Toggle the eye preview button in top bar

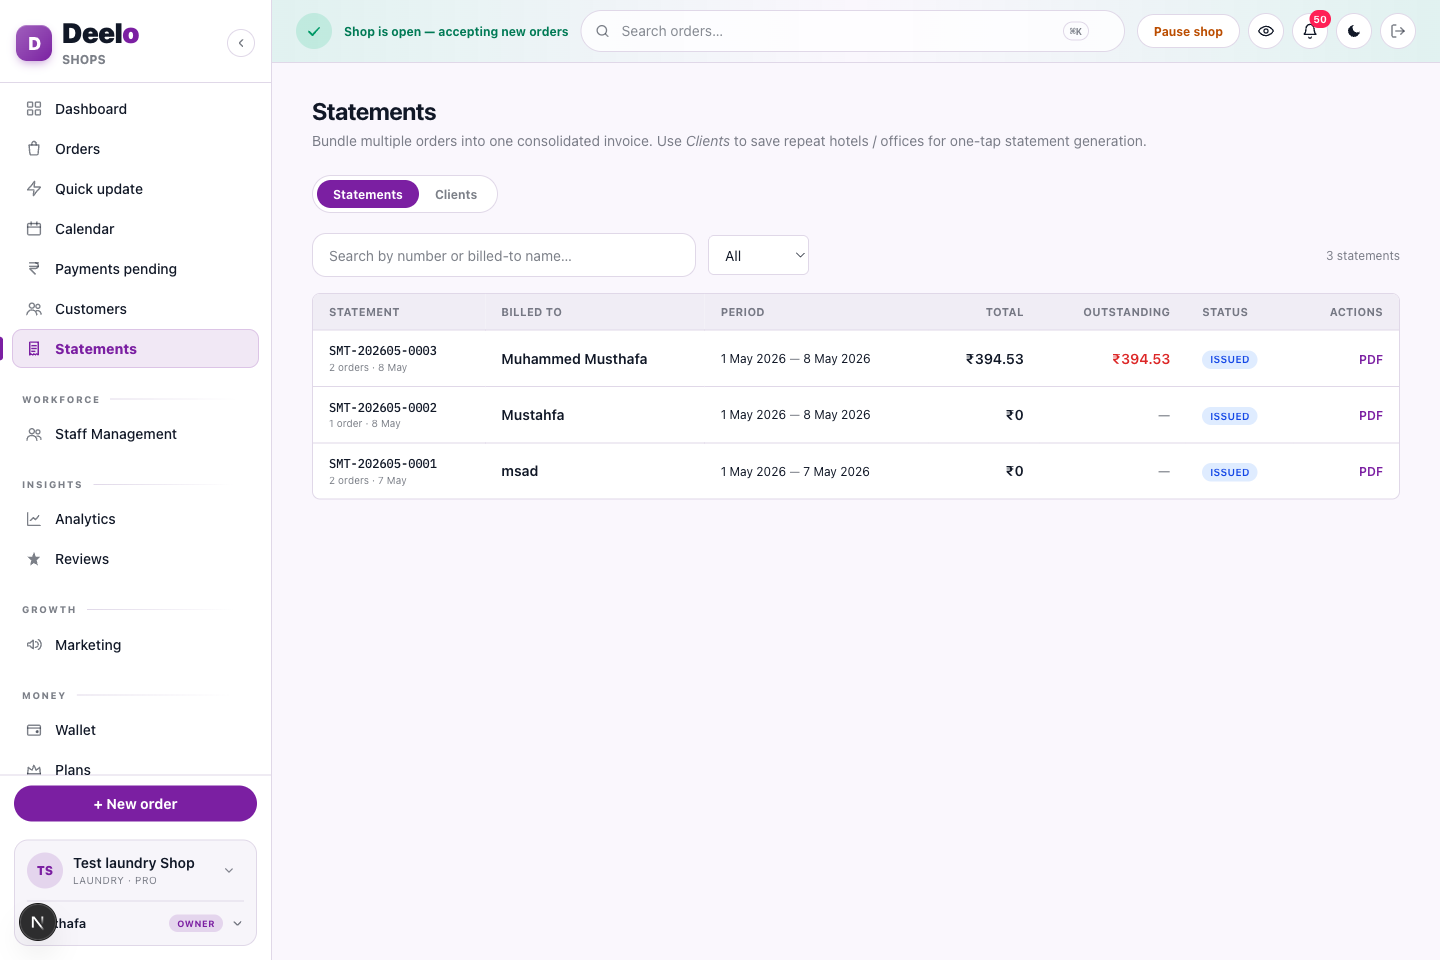[1266, 31]
